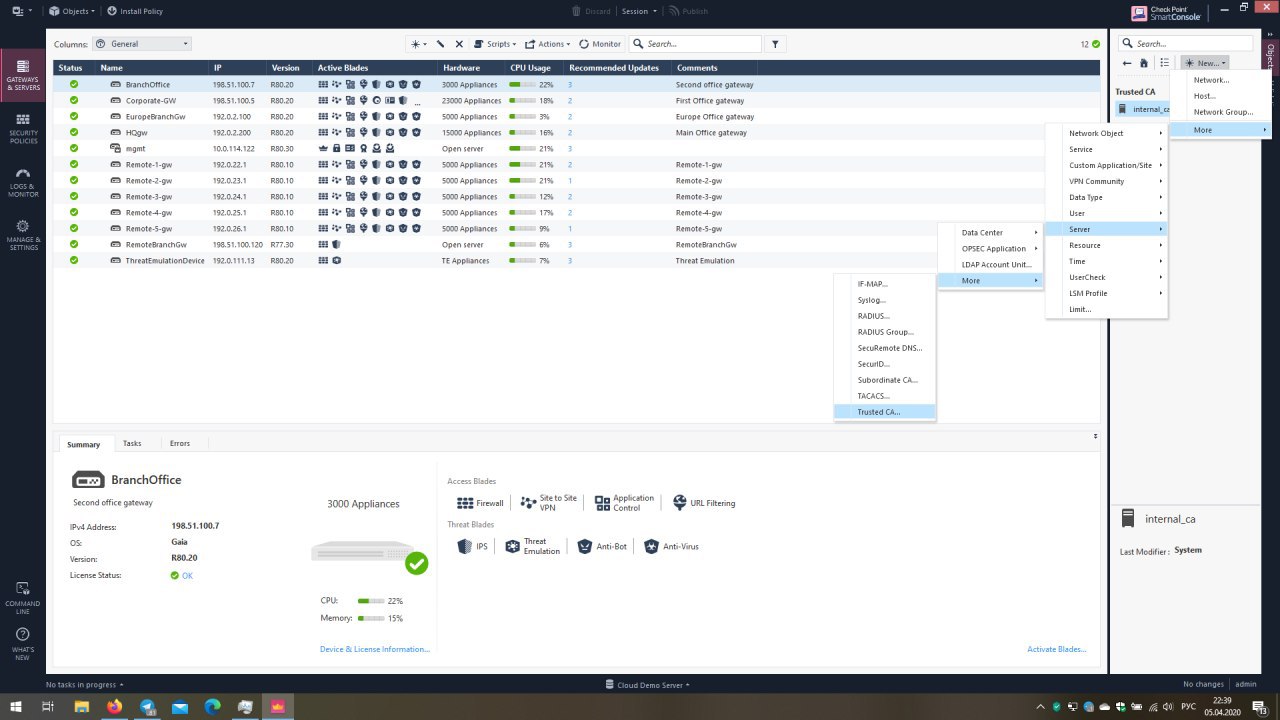Collapse the bottom summary pane arrow
The image size is (1280, 720).
point(1095,436)
